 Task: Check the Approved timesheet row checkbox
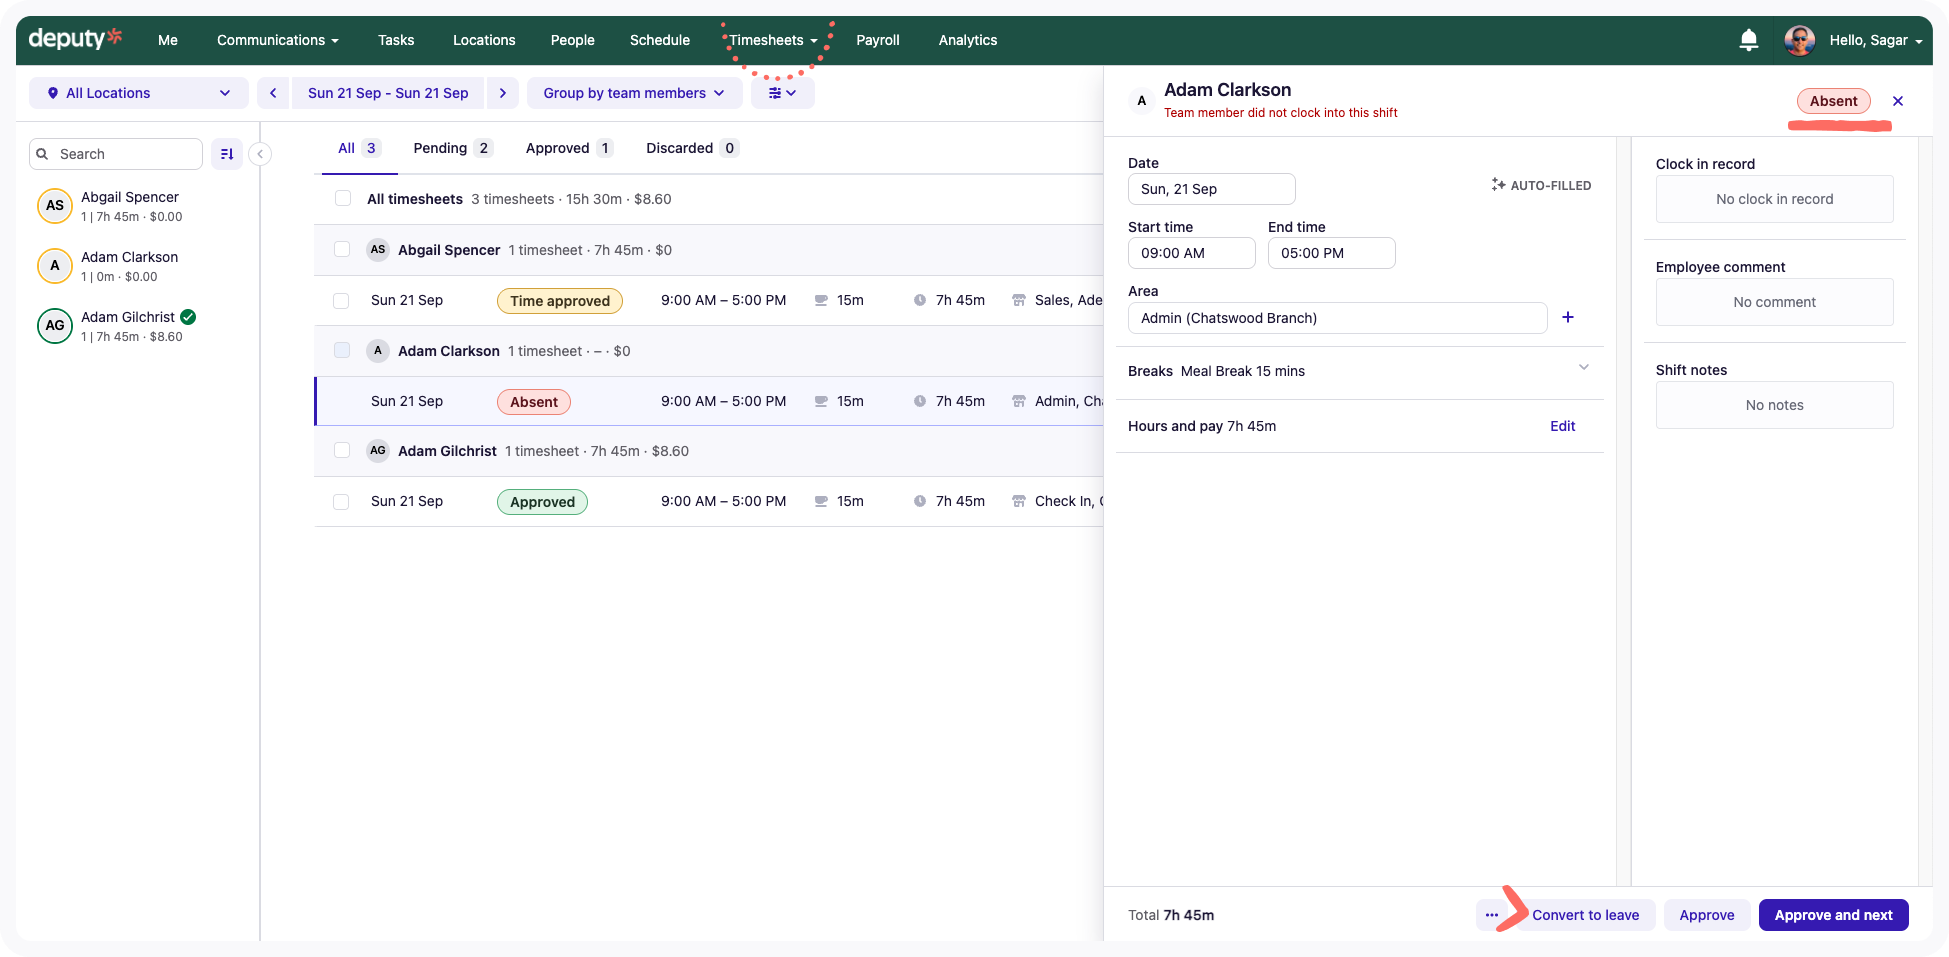click(341, 502)
